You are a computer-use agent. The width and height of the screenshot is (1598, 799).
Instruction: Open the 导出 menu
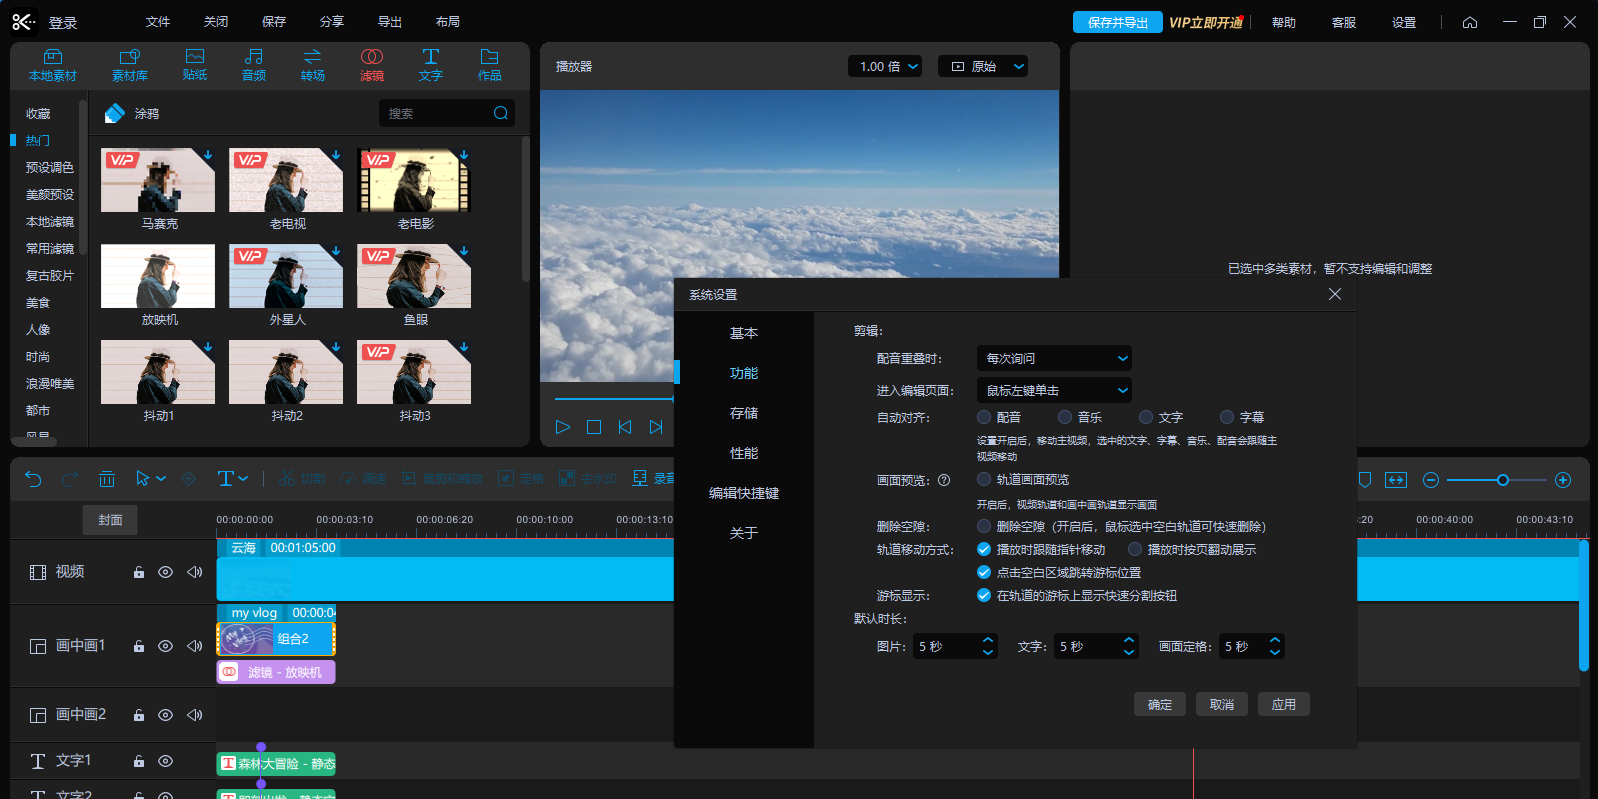(390, 22)
